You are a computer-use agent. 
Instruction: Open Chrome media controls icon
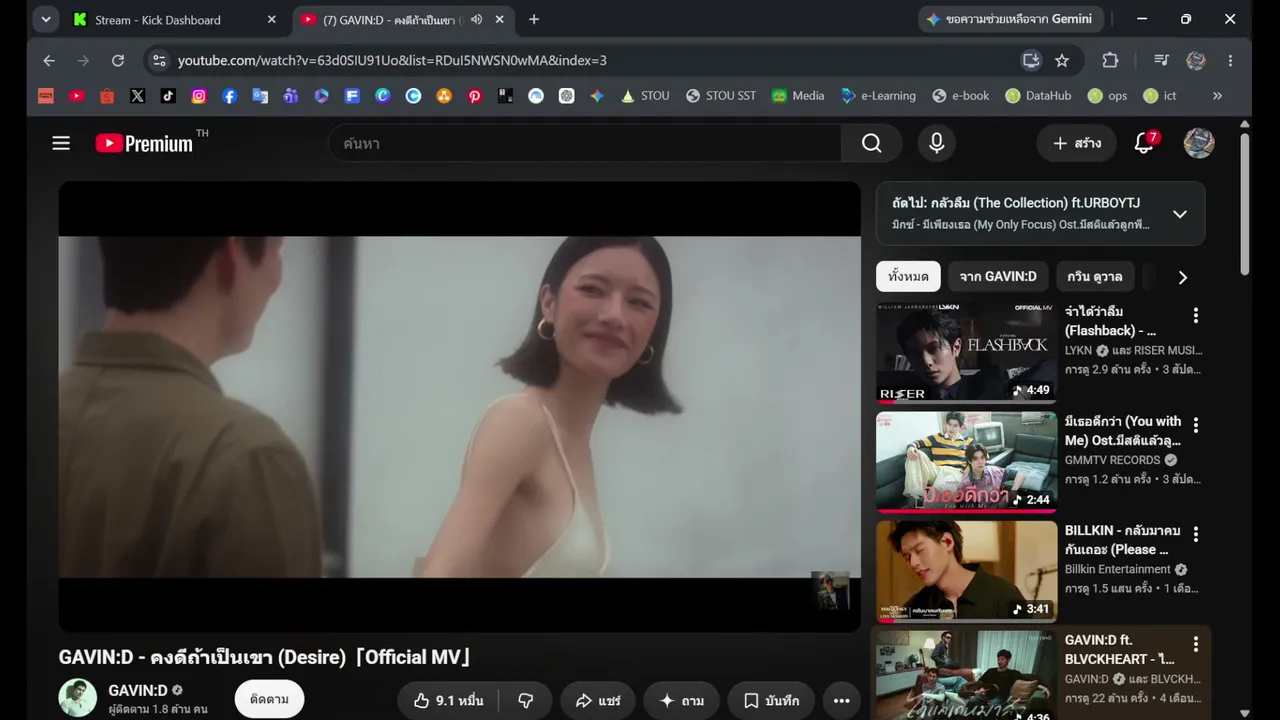coord(1161,60)
